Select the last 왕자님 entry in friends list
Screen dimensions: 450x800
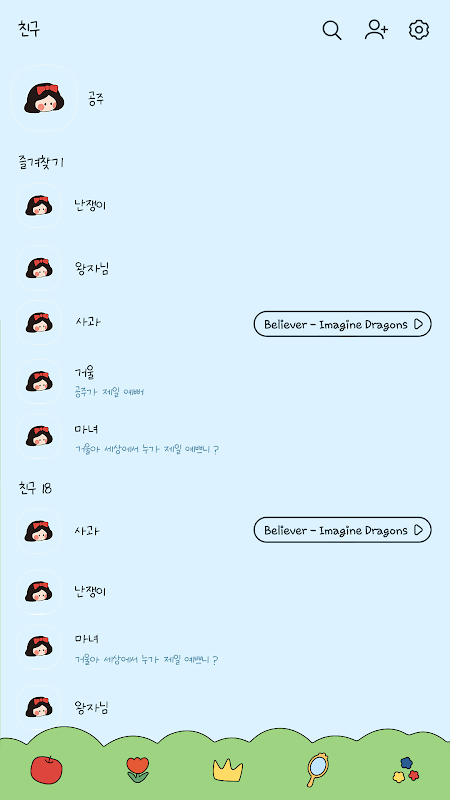[x=225, y=708]
